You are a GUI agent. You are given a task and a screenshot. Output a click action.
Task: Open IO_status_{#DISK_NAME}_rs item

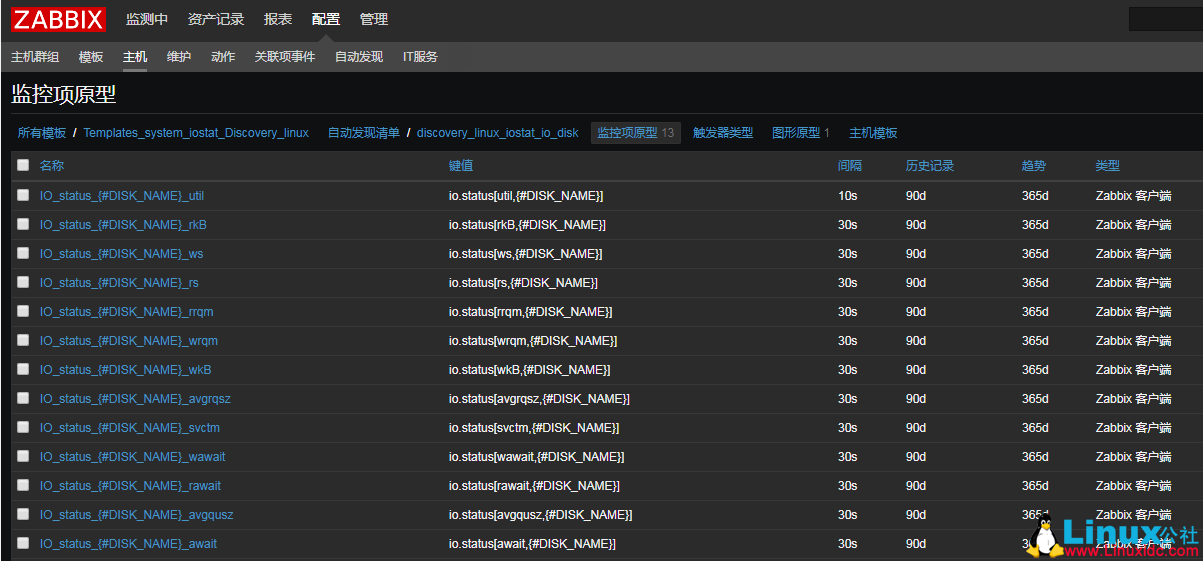tap(119, 283)
